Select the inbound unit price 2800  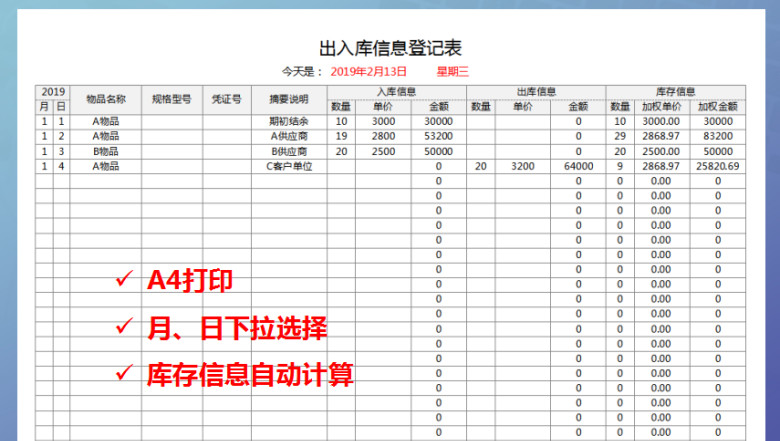(x=384, y=136)
